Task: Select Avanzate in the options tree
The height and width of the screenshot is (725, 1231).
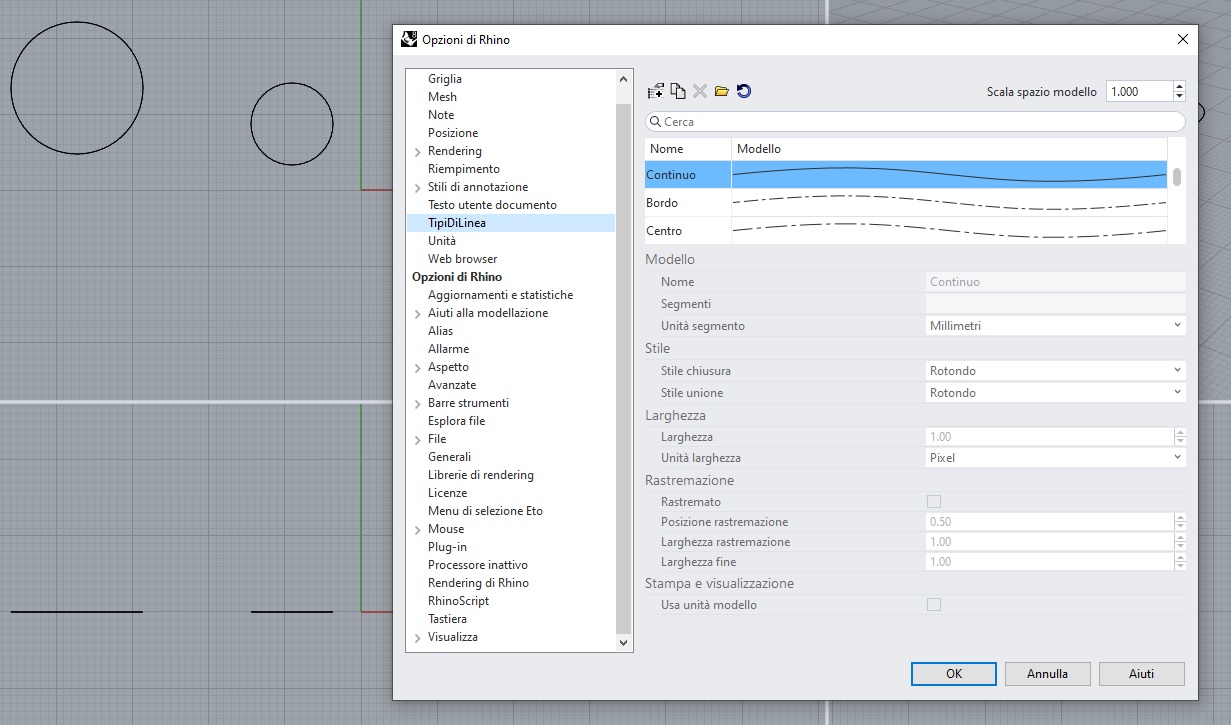Action: [x=452, y=385]
